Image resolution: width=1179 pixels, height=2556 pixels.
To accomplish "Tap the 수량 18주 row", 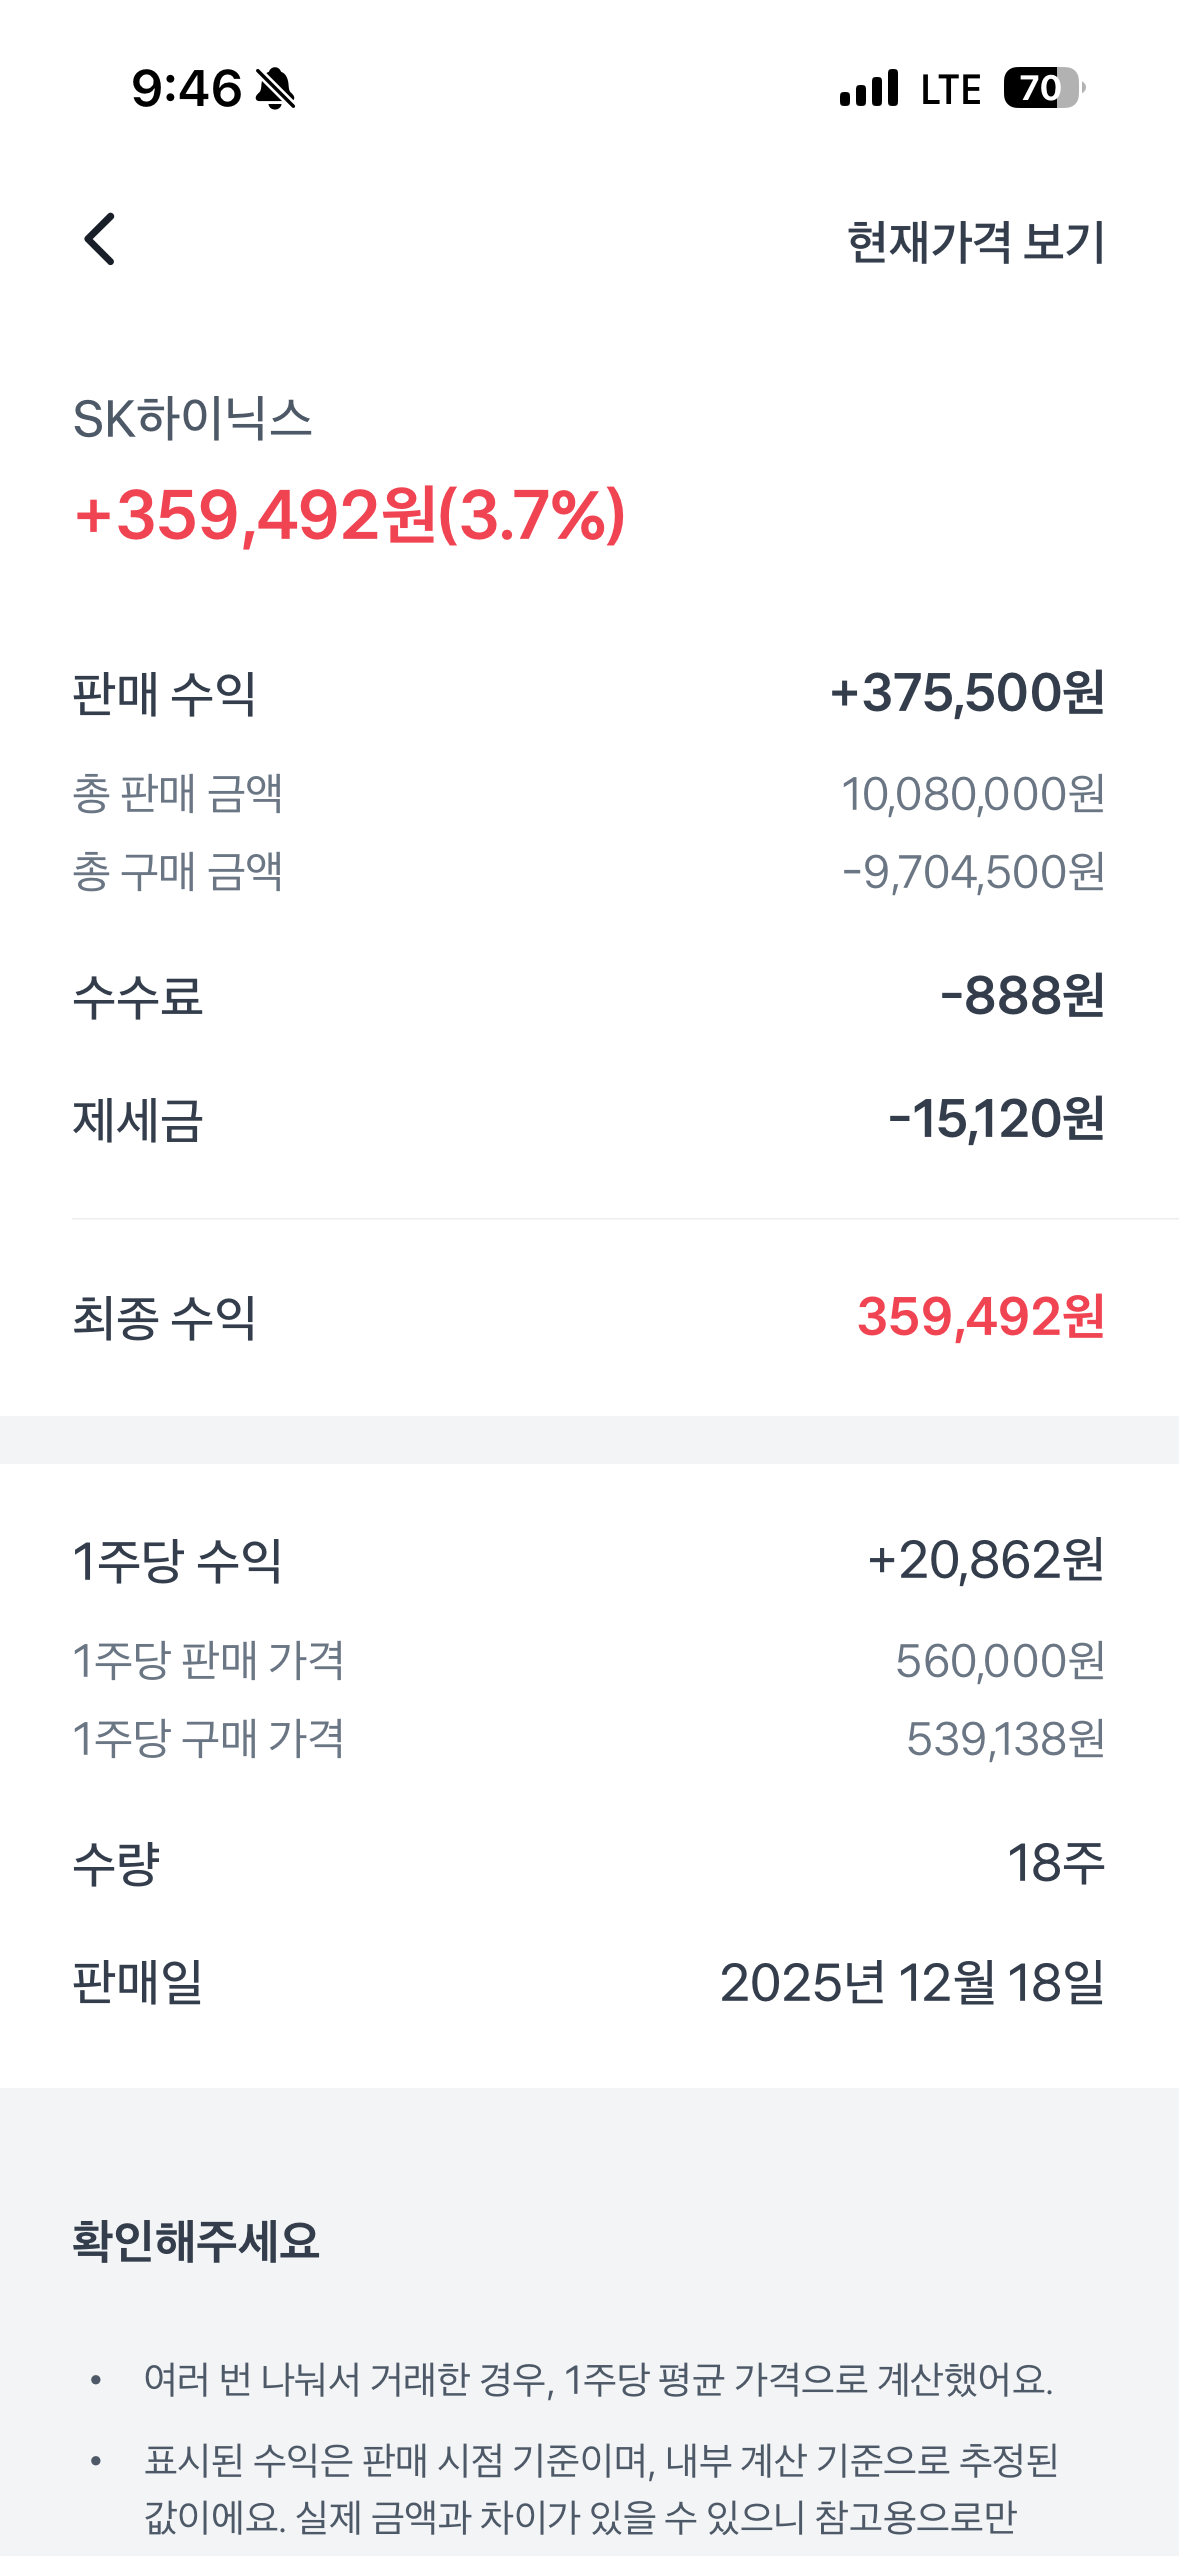I will coord(588,1863).
